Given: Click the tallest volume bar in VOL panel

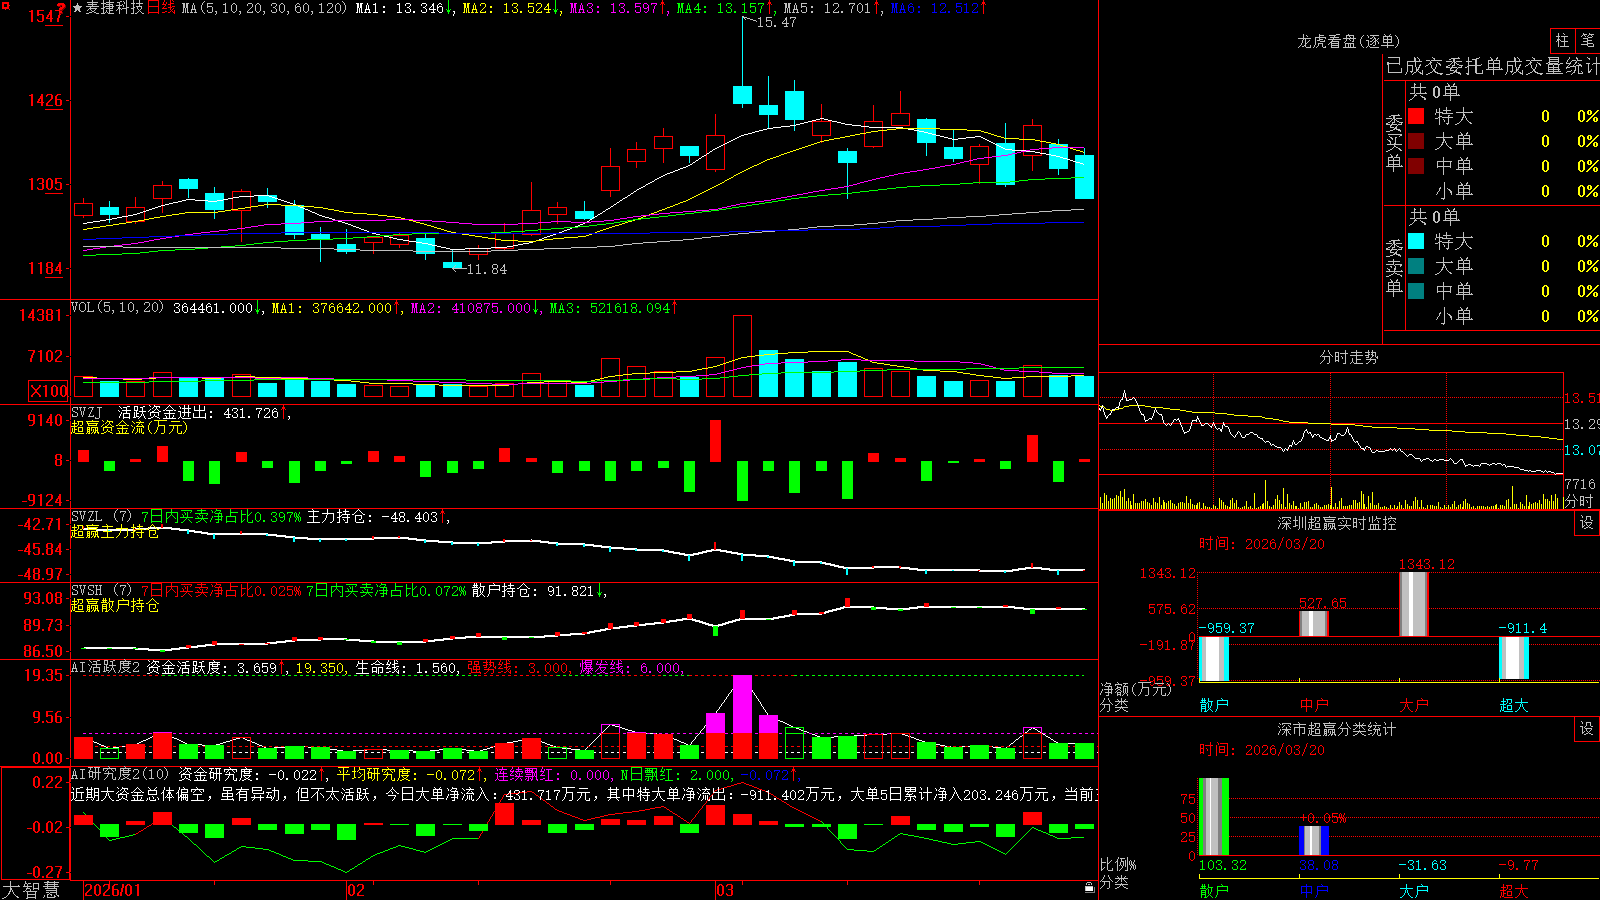Looking at the screenshot, I should tap(742, 356).
